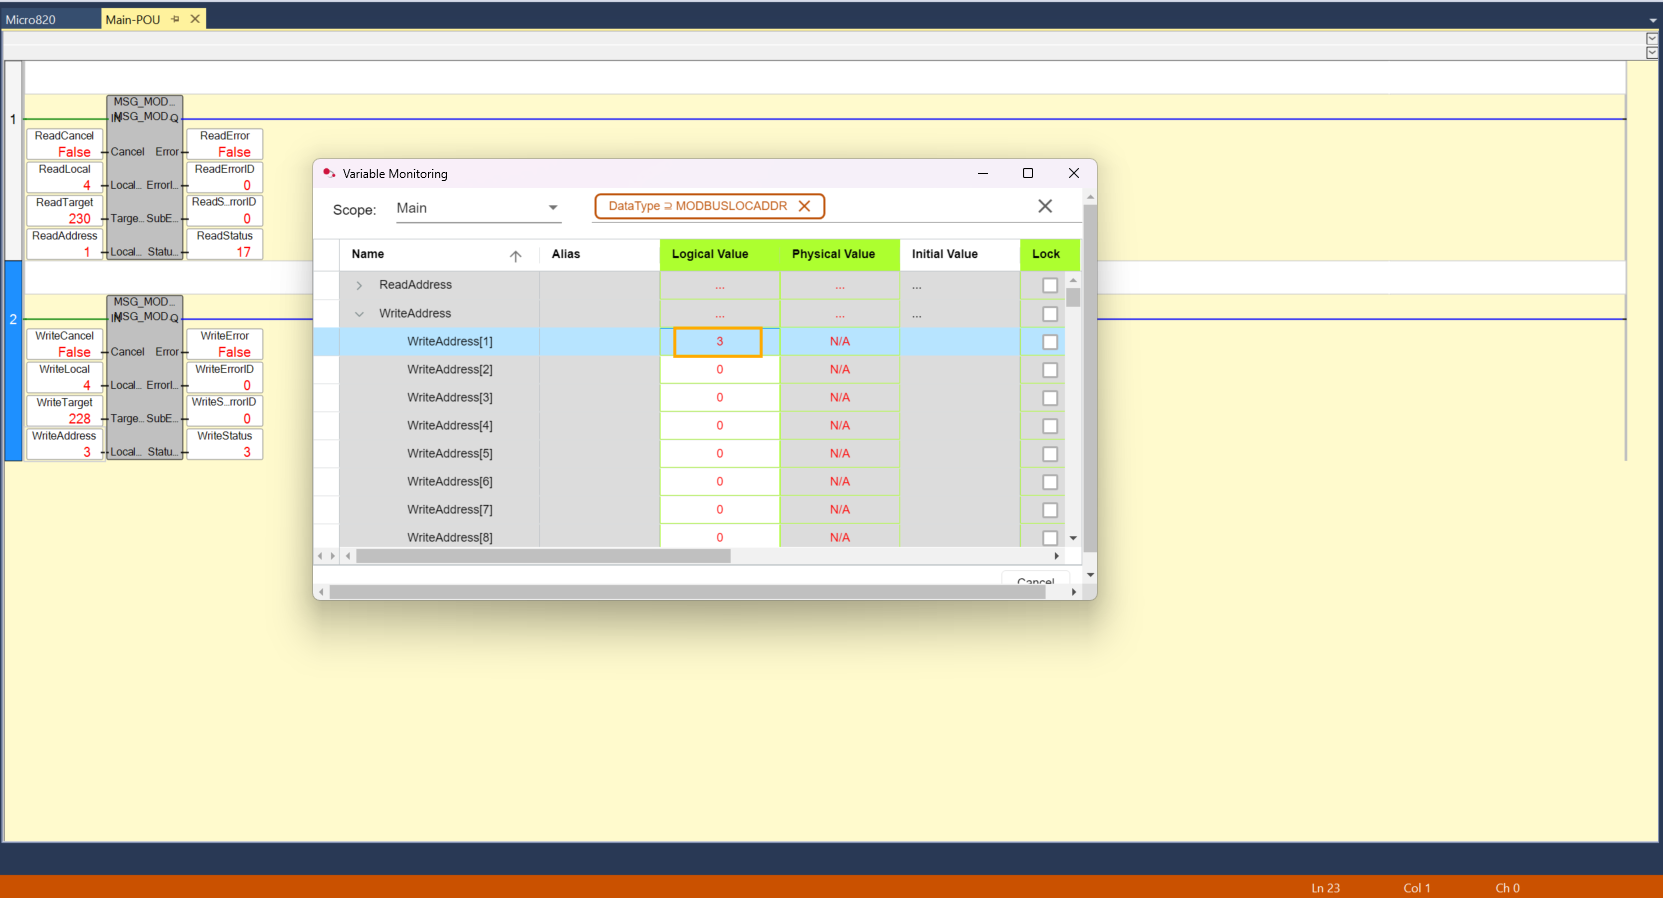The image size is (1663, 898).
Task: Collapse the WriteAddress tree node
Action: (359, 314)
